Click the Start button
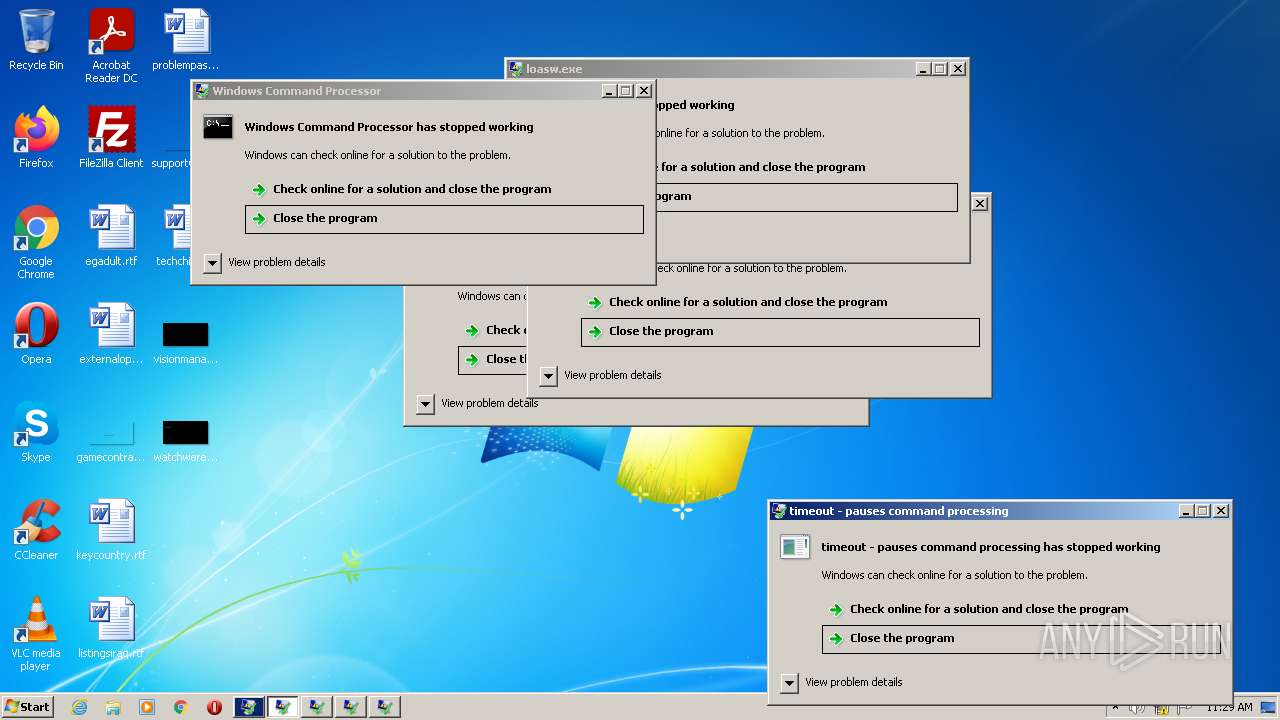This screenshot has width=1280, height=720. pos(28,707)
